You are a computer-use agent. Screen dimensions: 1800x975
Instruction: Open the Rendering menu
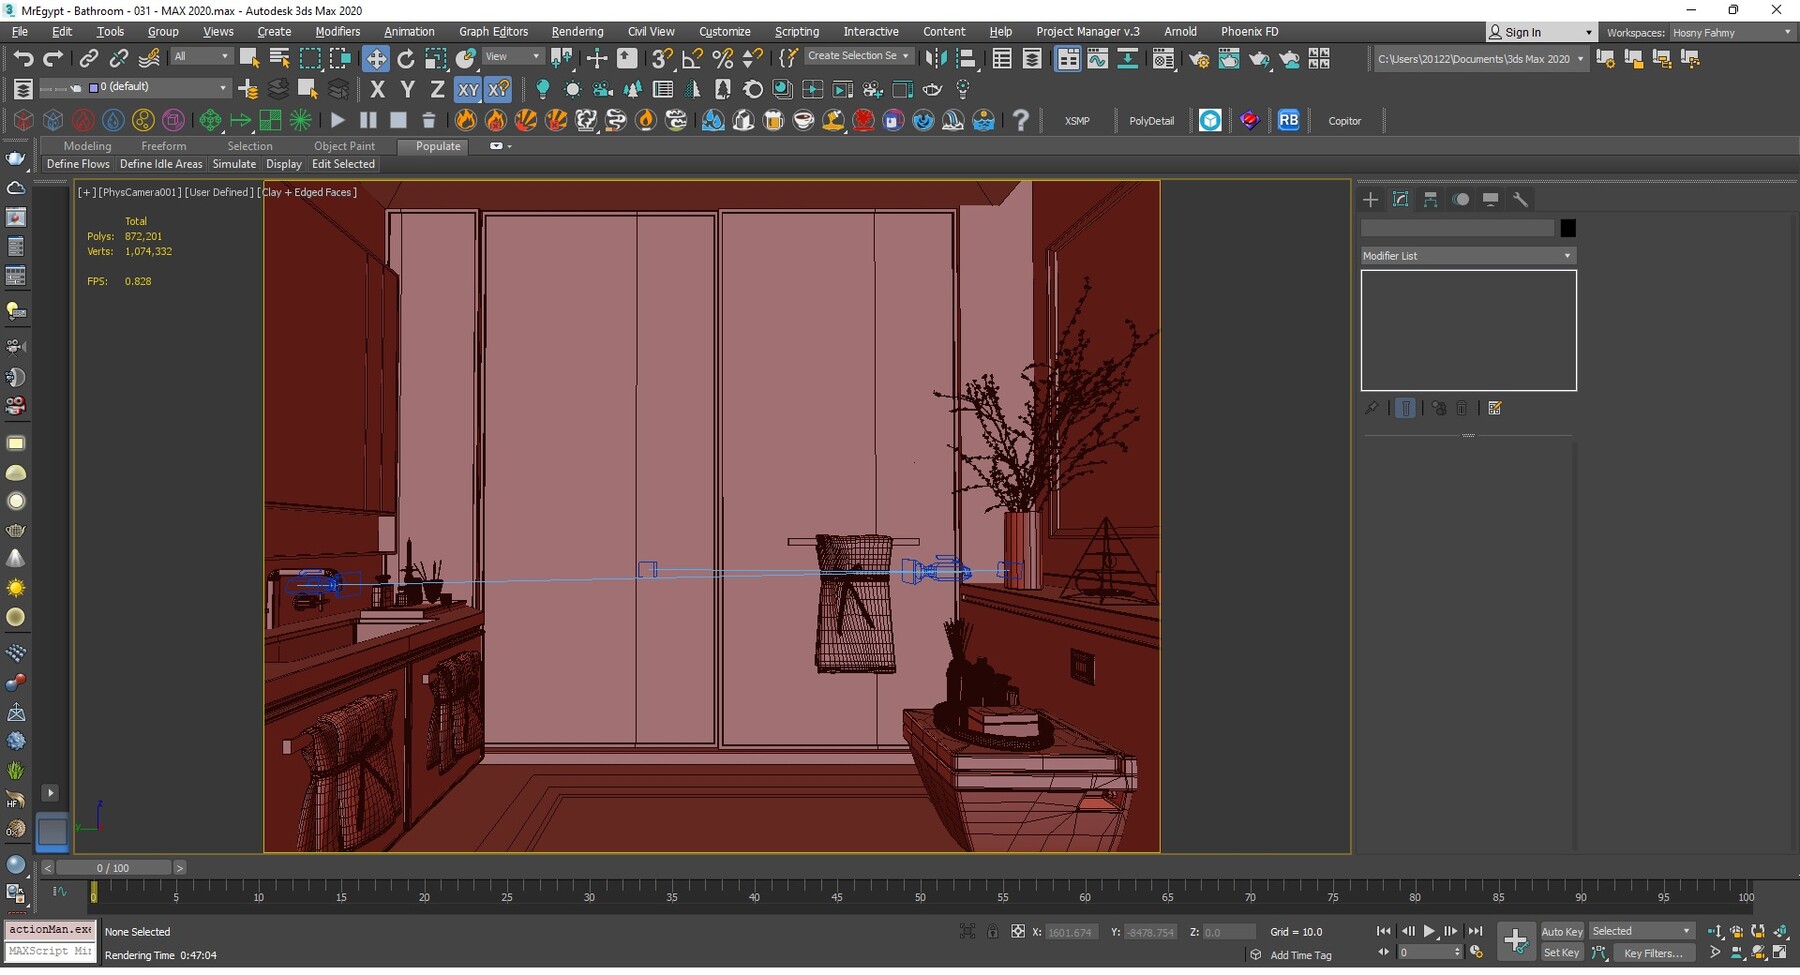(577, 32)
